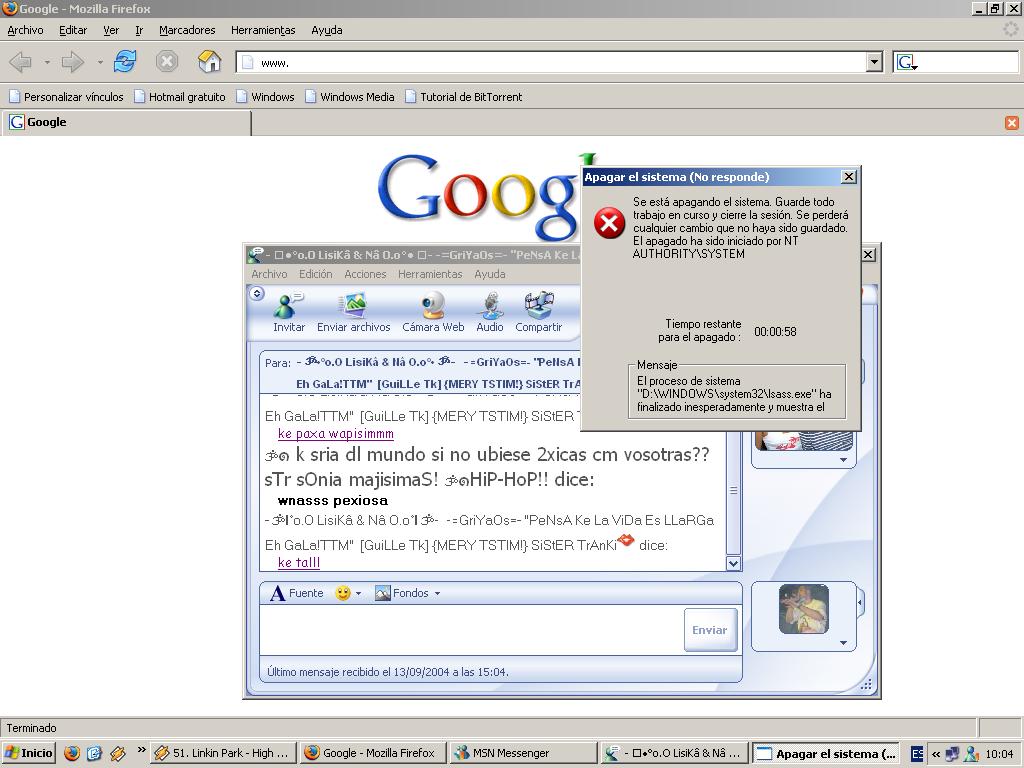
Task: Open the dropdown under my display picture
Action: tap(843, 643)
